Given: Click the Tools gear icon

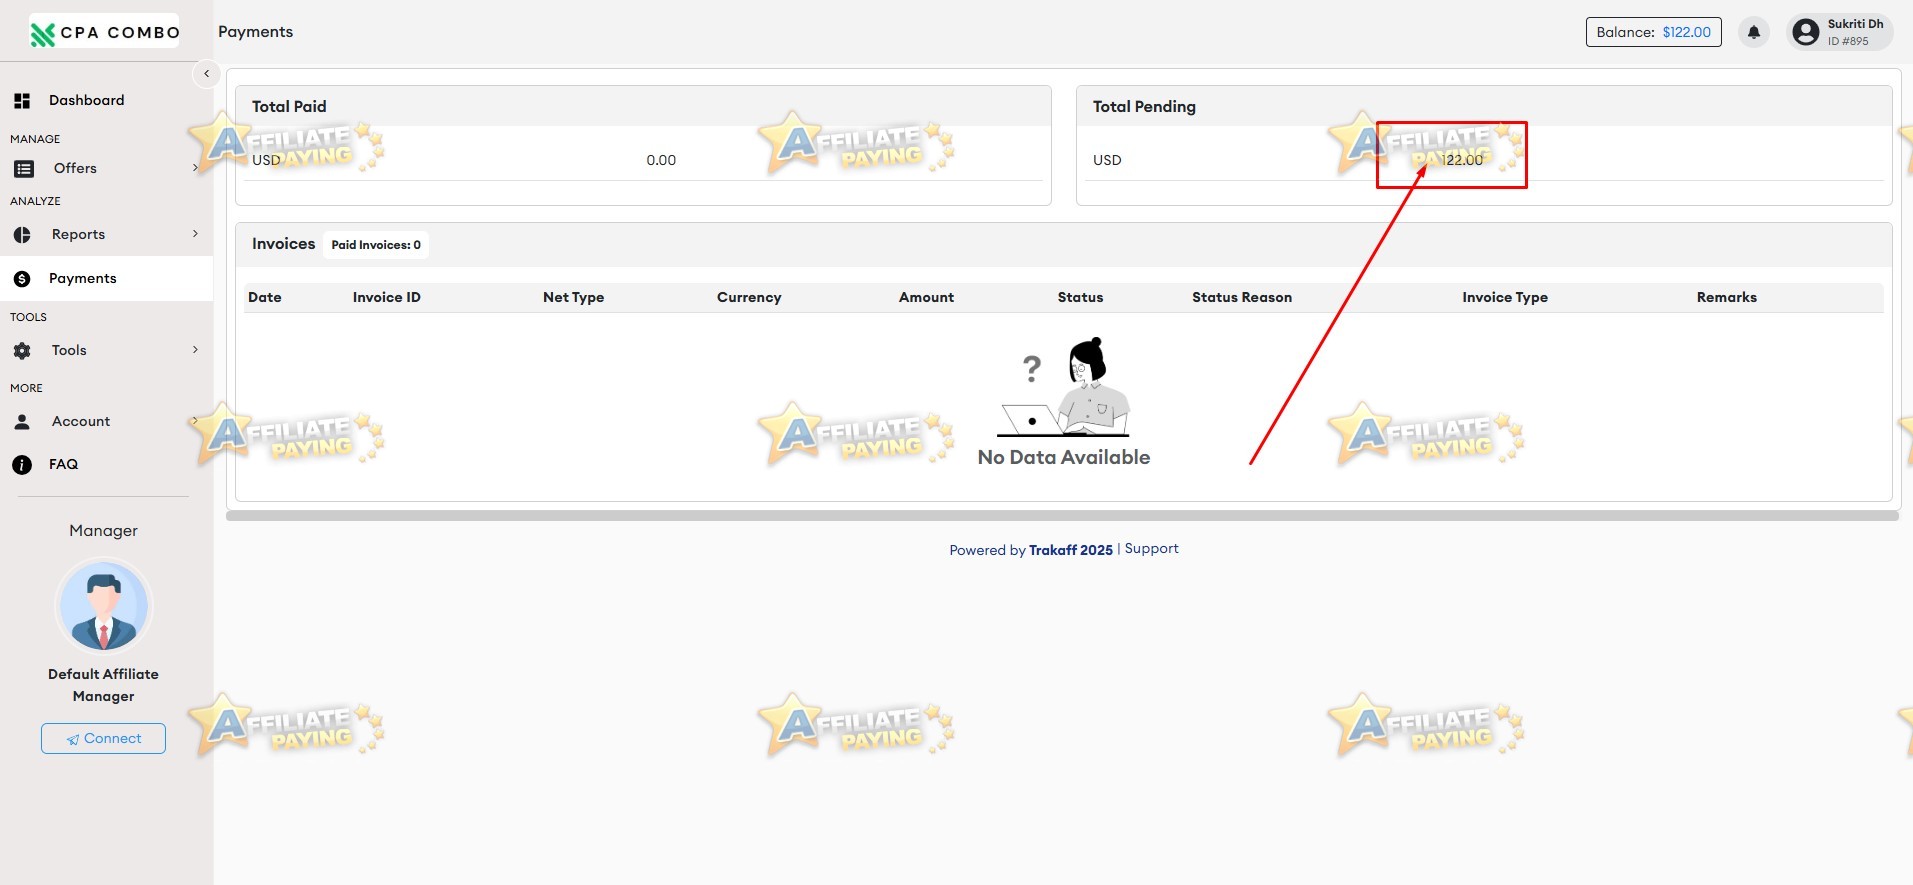Looking at the screenshot, I should click(22, 351).
